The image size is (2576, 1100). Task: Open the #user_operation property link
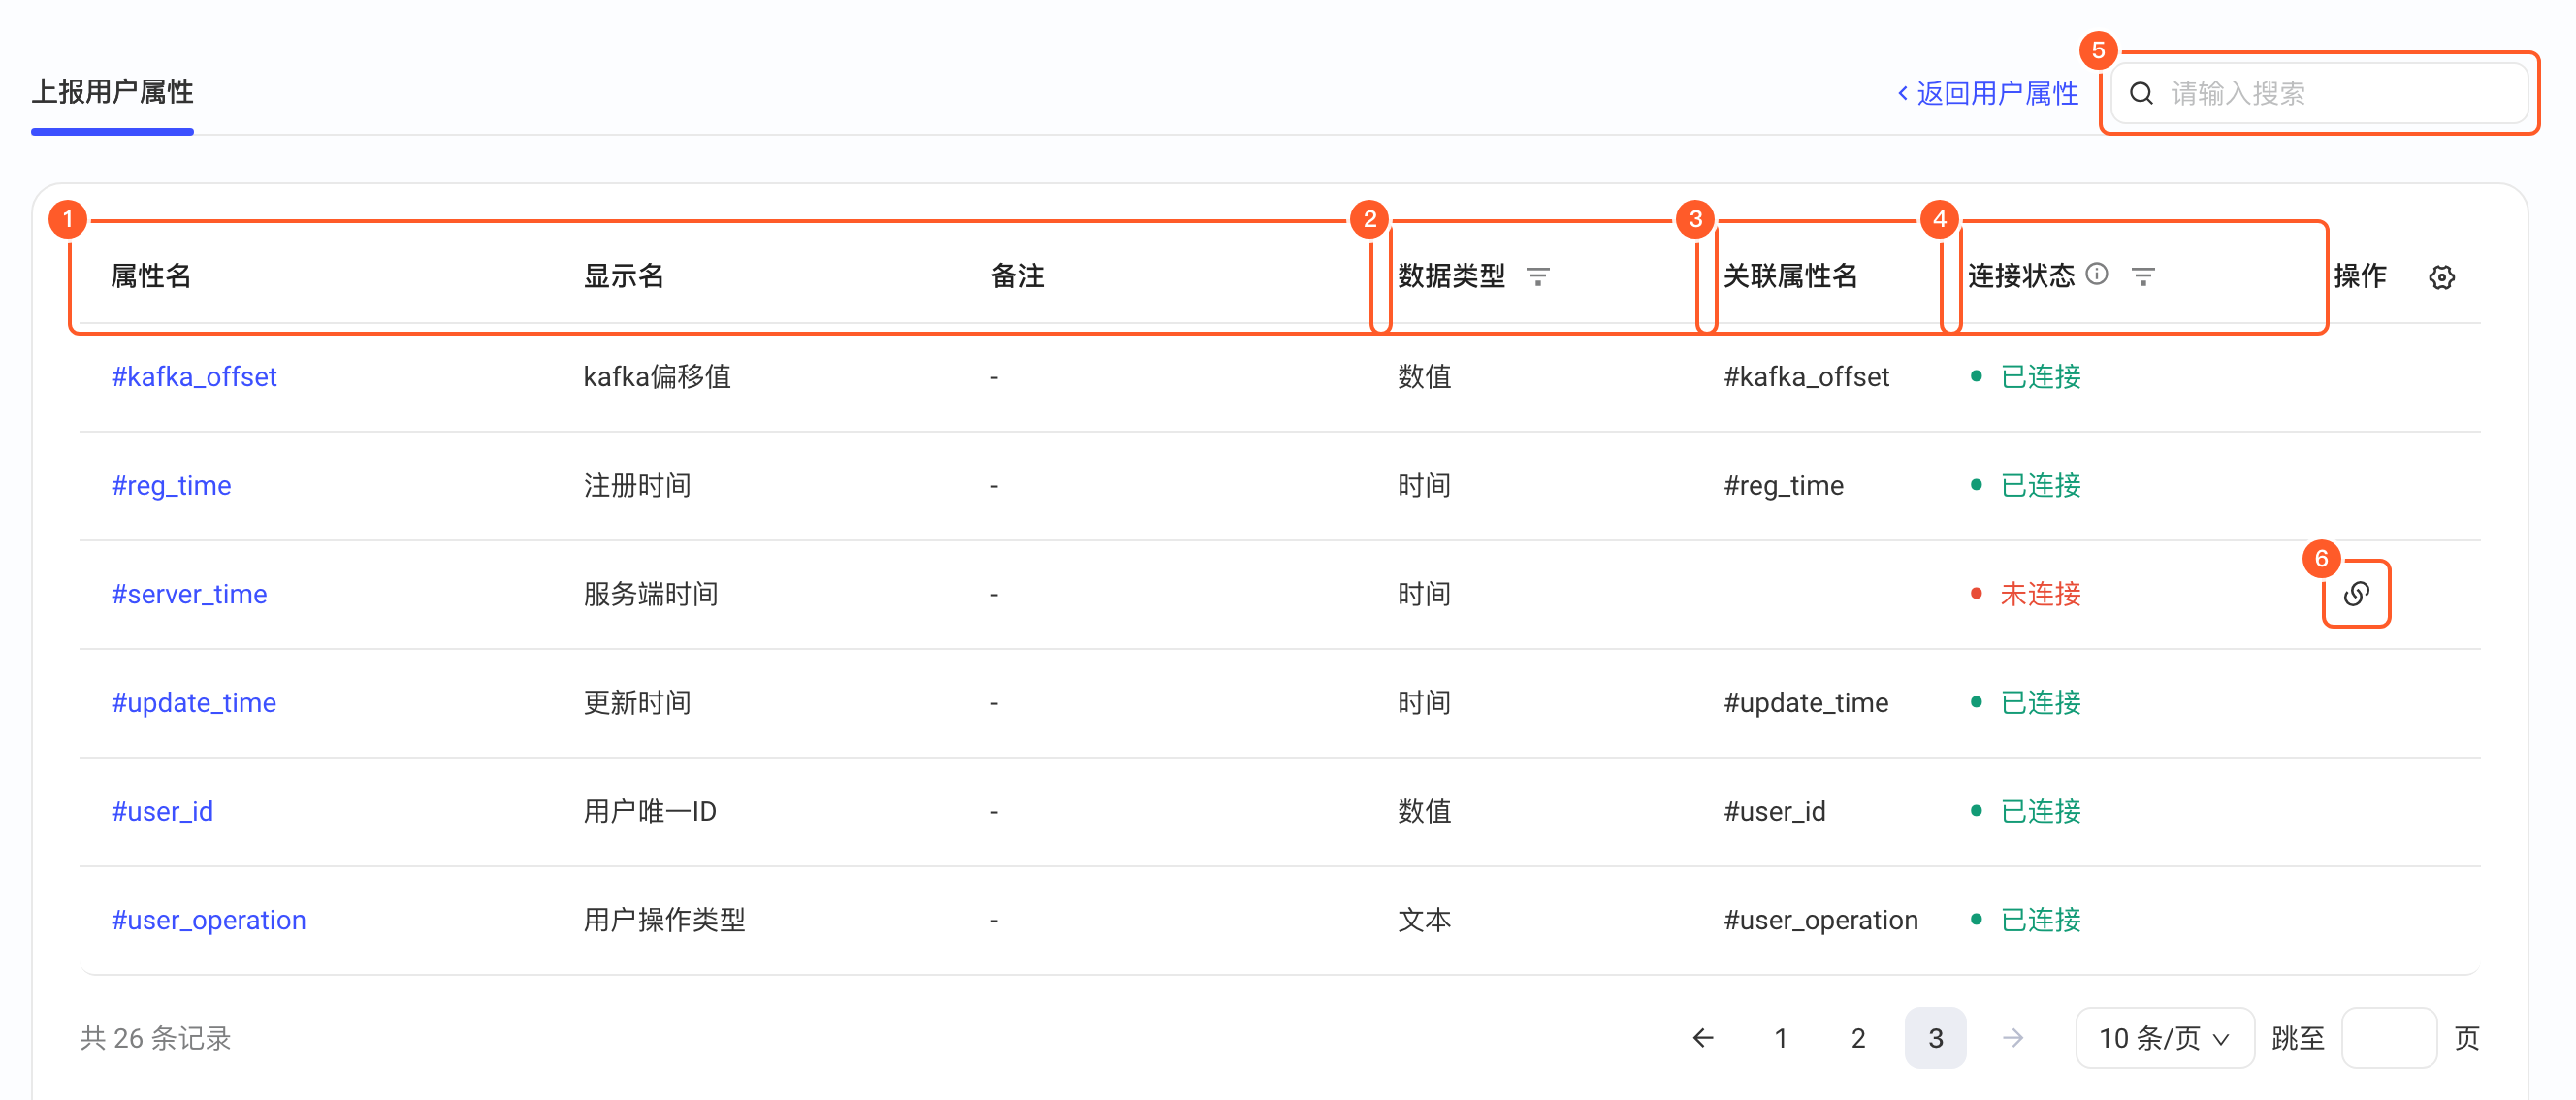pos(209,920)
